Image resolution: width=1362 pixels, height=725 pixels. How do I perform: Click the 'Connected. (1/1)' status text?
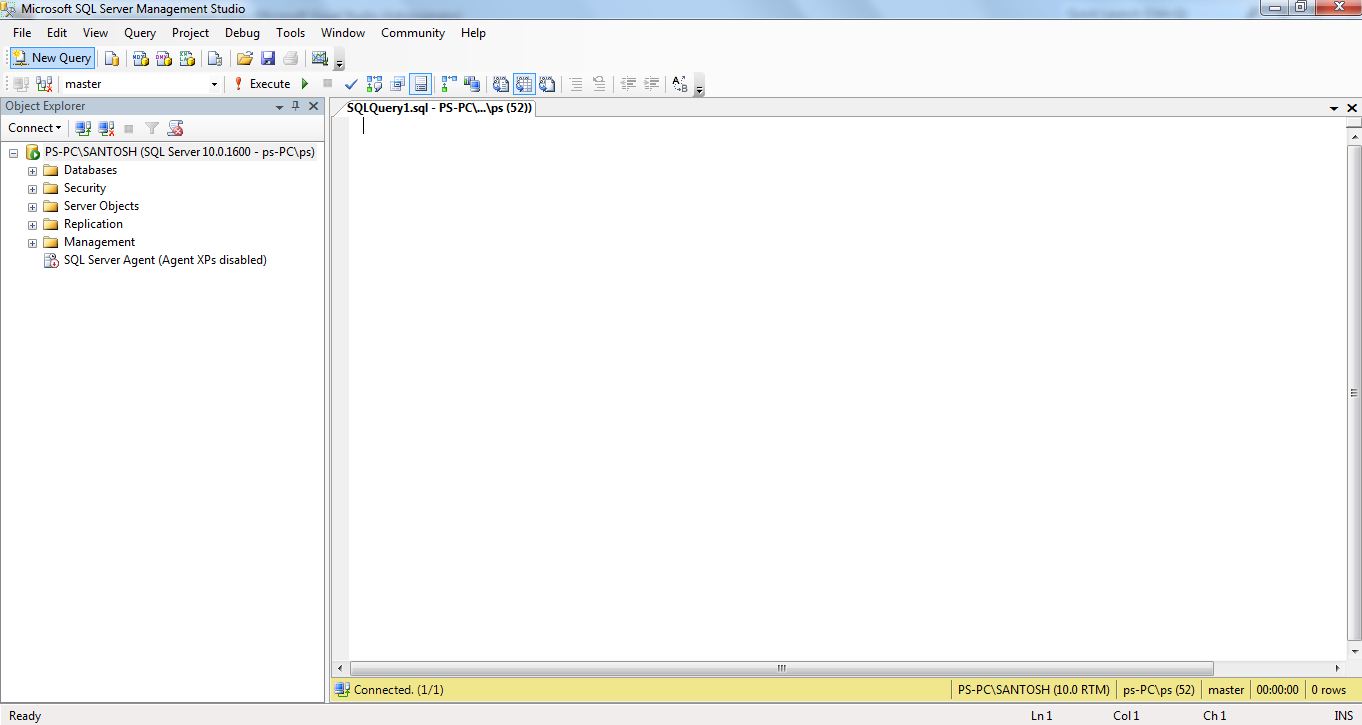point(398,690)
